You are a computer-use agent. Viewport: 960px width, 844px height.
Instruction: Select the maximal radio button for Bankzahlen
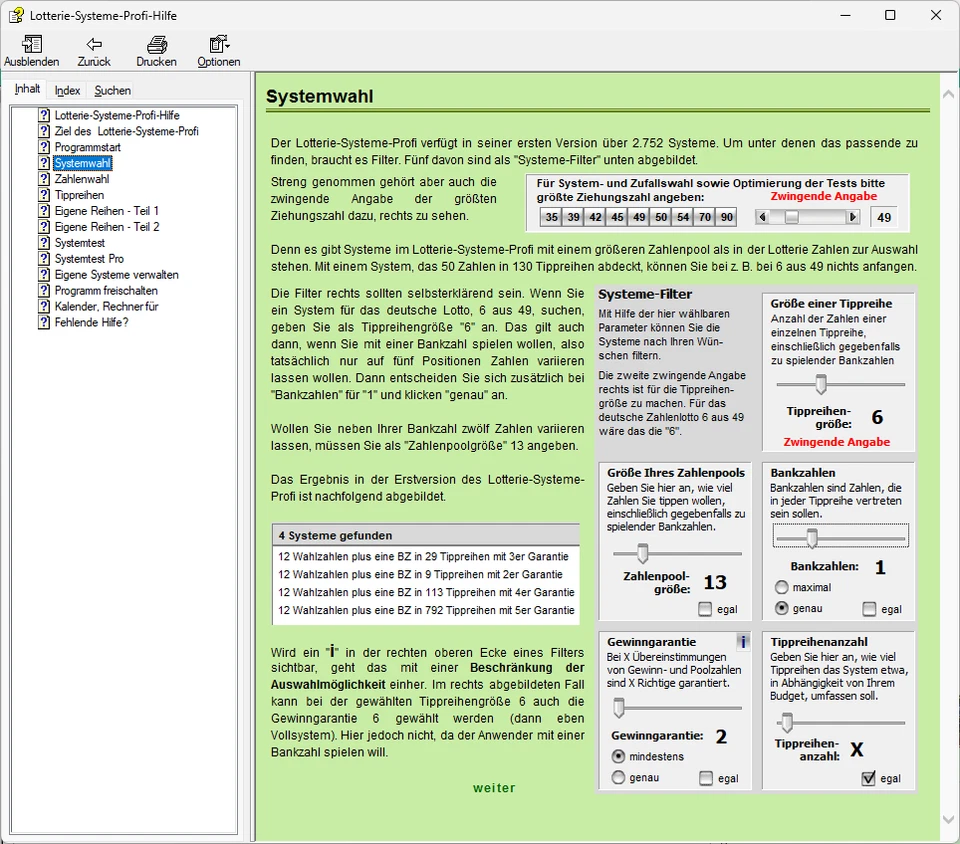click(x=782, y=587)
